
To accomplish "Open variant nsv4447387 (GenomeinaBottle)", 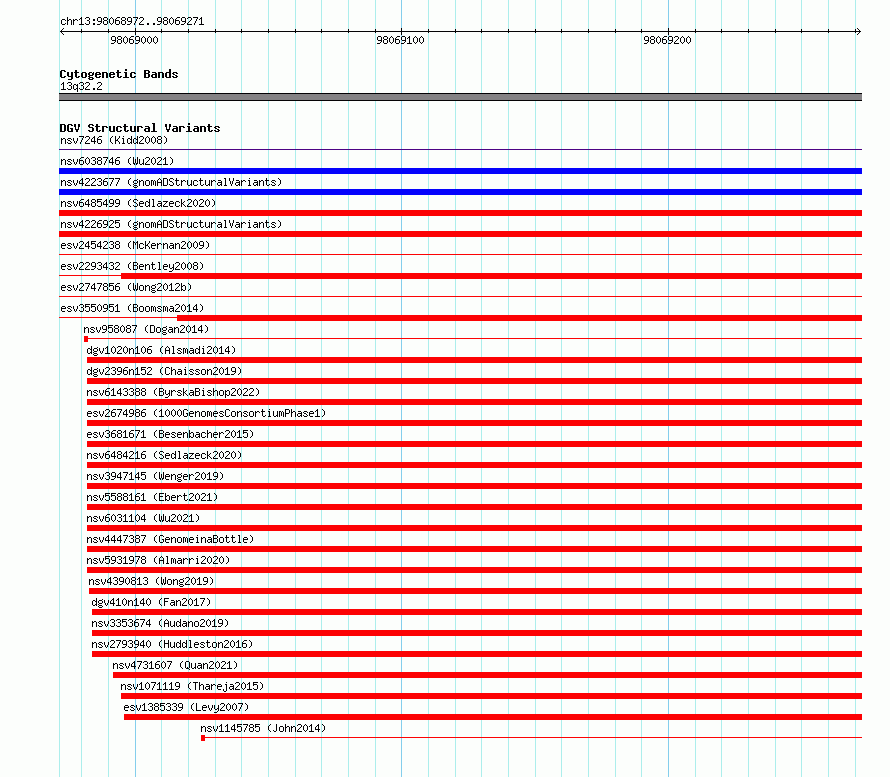I will pyautogui.click(x=170, y=539).
